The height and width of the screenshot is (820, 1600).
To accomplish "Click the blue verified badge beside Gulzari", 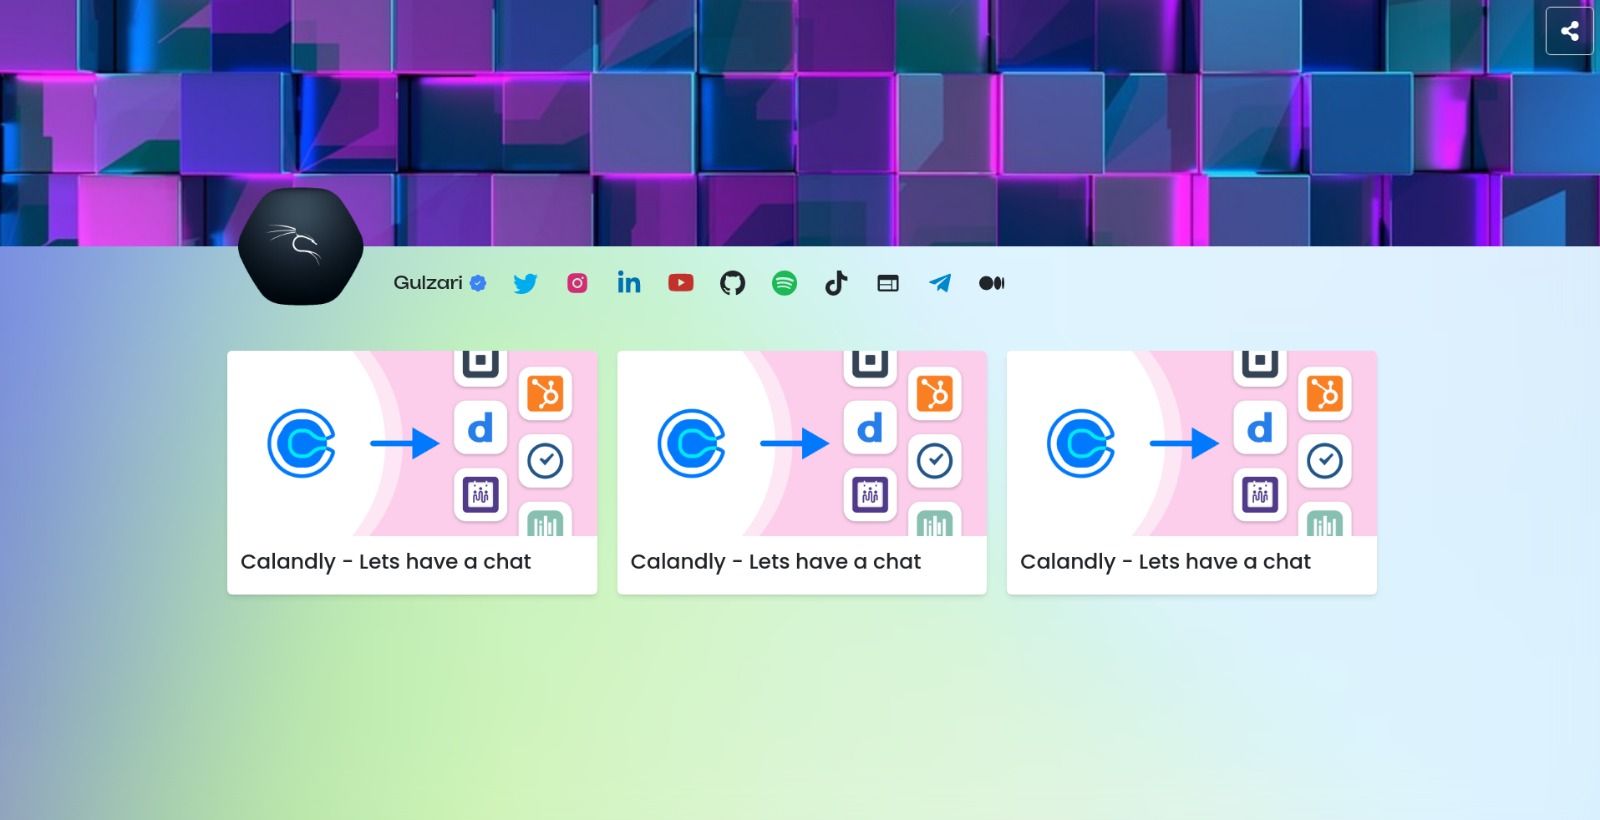I will (478, 283).
